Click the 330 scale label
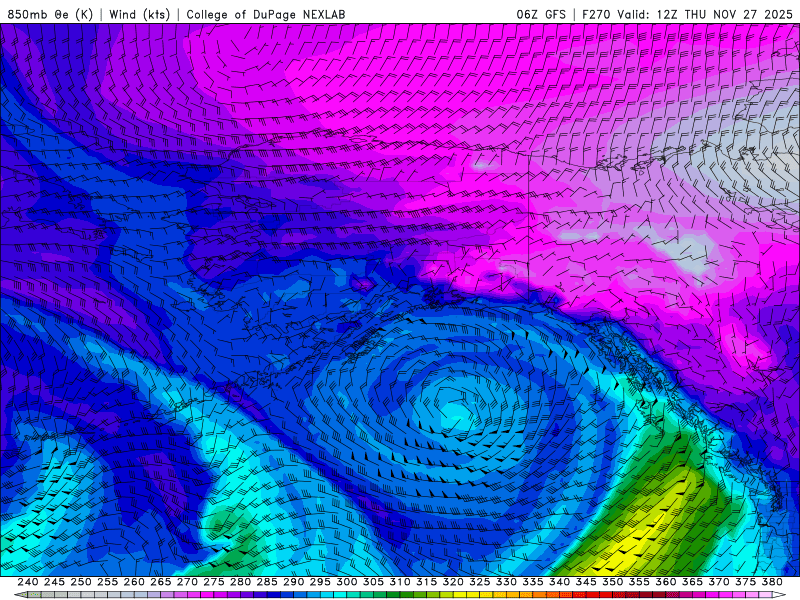 (506, 582)
